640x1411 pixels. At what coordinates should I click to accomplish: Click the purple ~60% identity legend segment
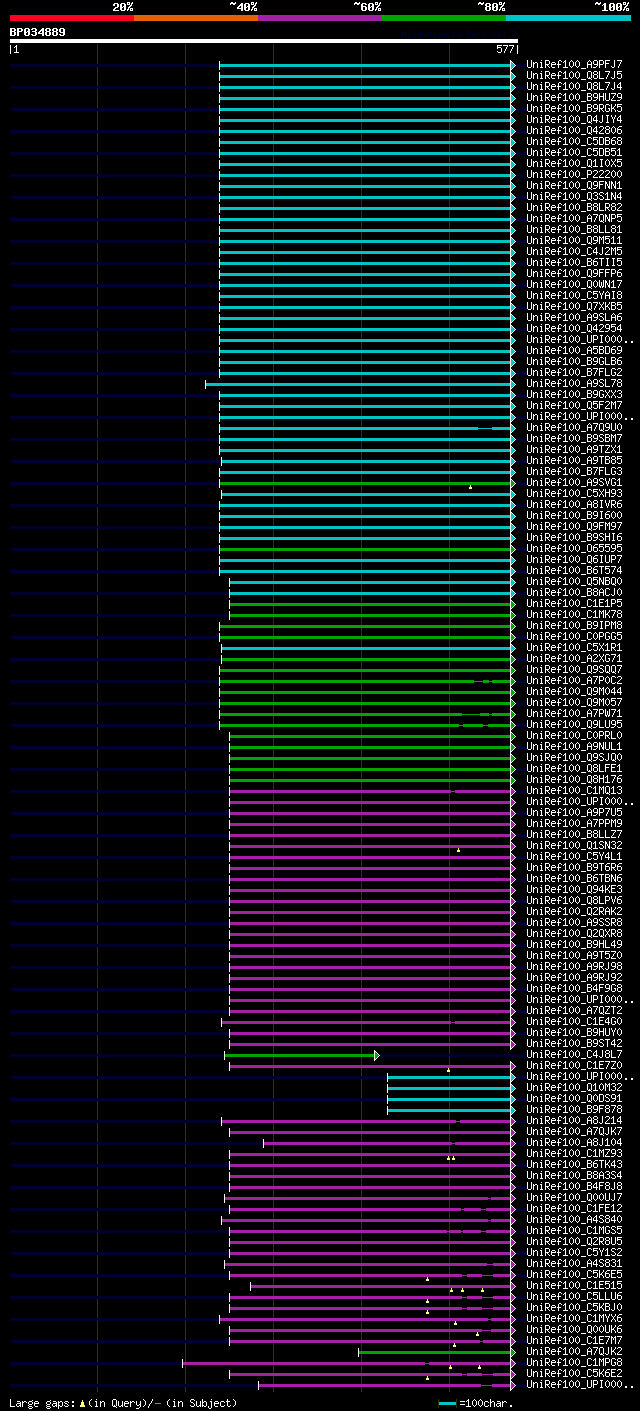pos(319,18)
